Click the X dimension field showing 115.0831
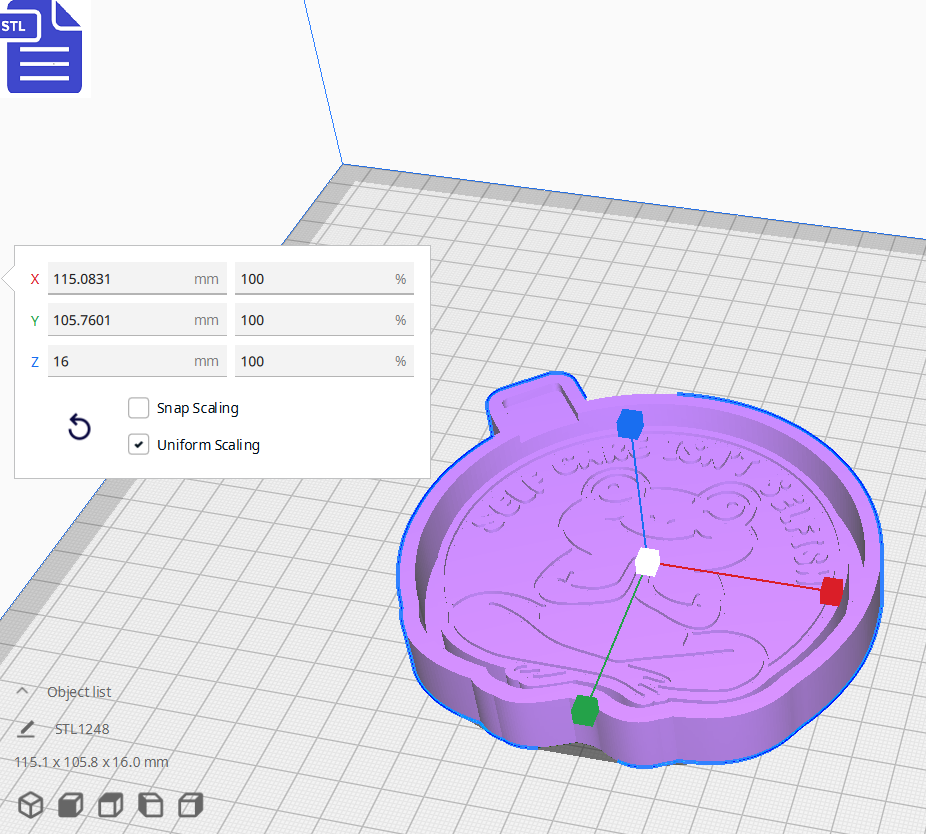926x834 pixels. click(x=137, y=278)
